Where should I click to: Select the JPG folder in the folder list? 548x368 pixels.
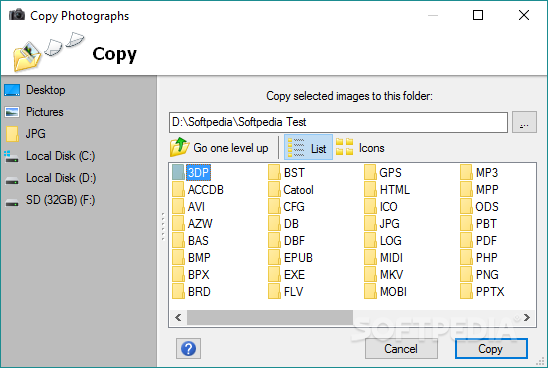coord(382,224)
